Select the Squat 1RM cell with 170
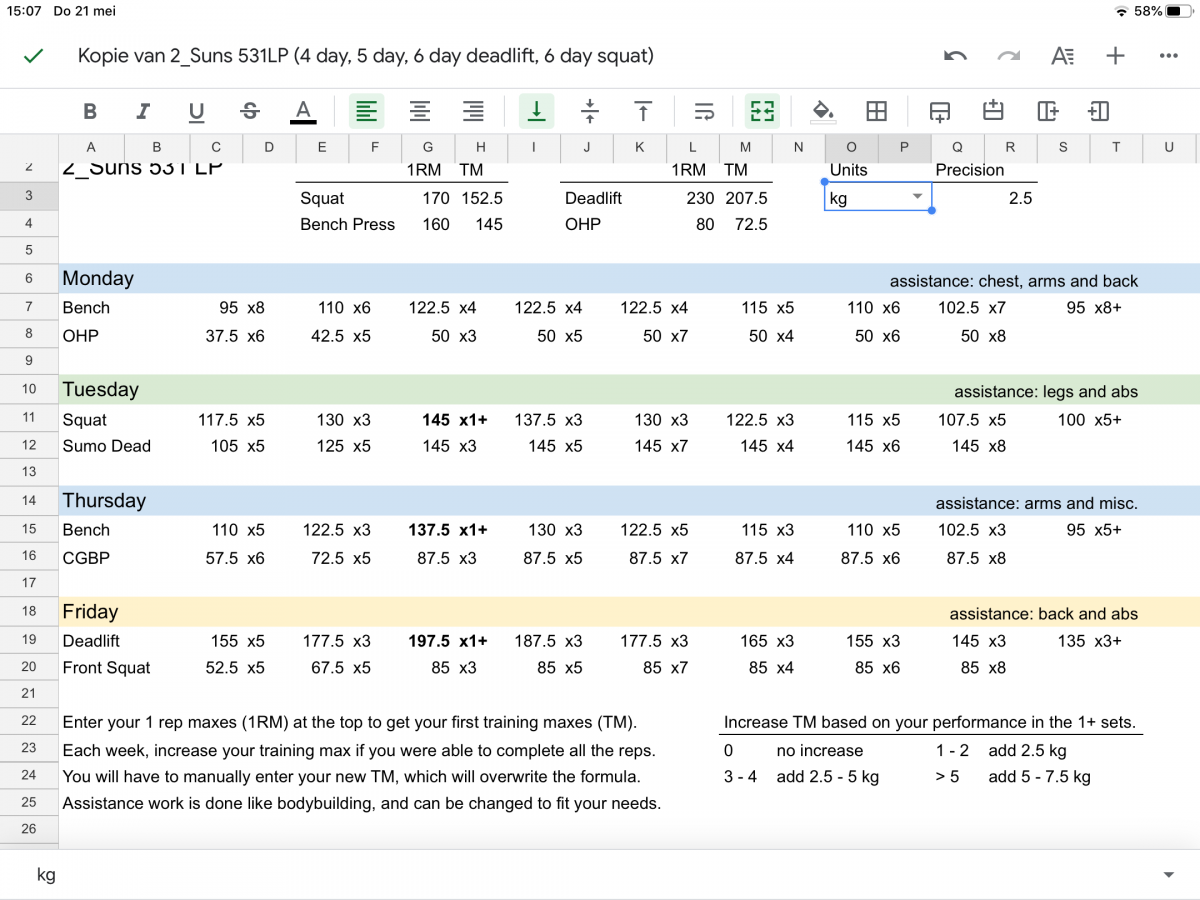 [428, 198]
